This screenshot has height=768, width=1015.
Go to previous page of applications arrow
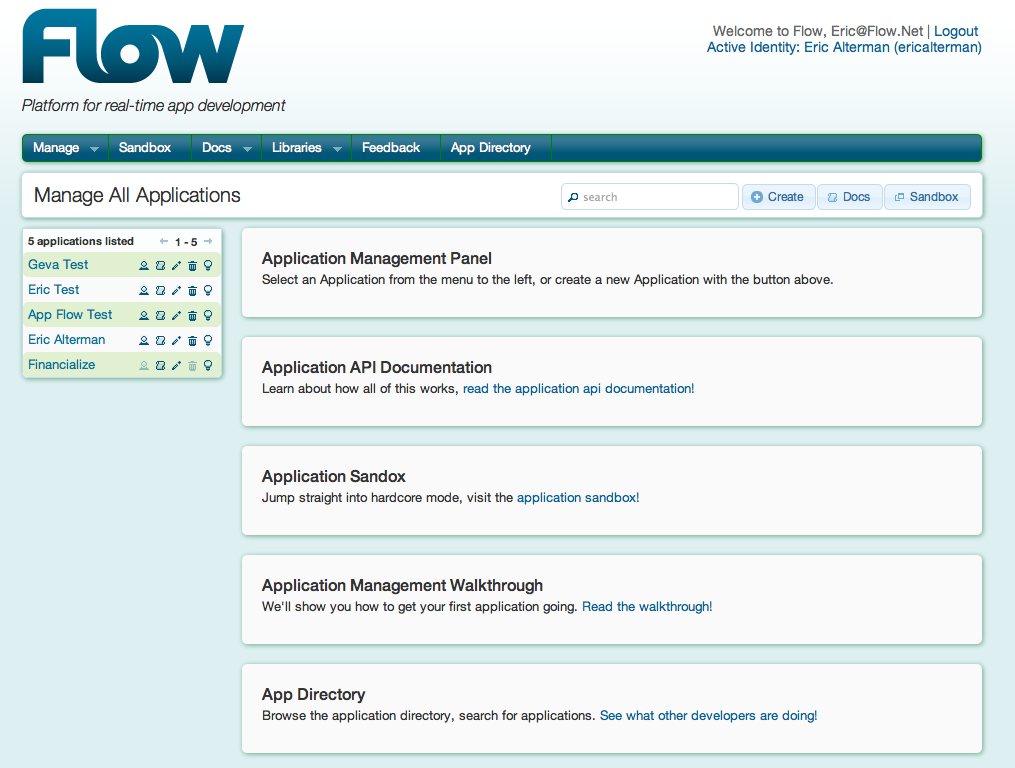[x=164, y=241]
